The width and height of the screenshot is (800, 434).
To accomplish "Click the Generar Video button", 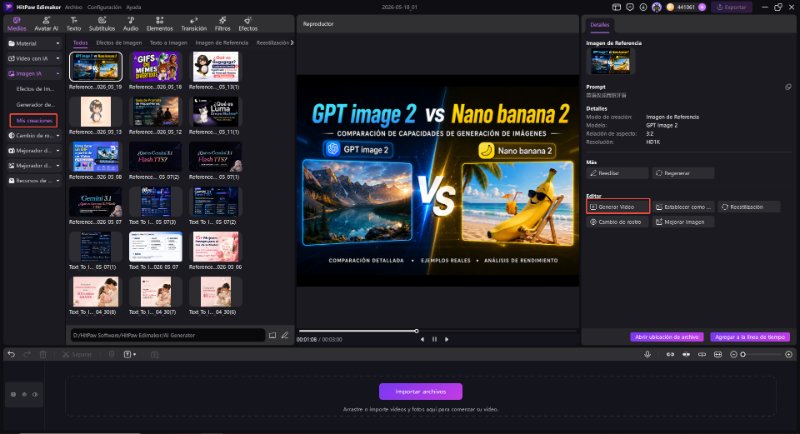I will point(618,207).
